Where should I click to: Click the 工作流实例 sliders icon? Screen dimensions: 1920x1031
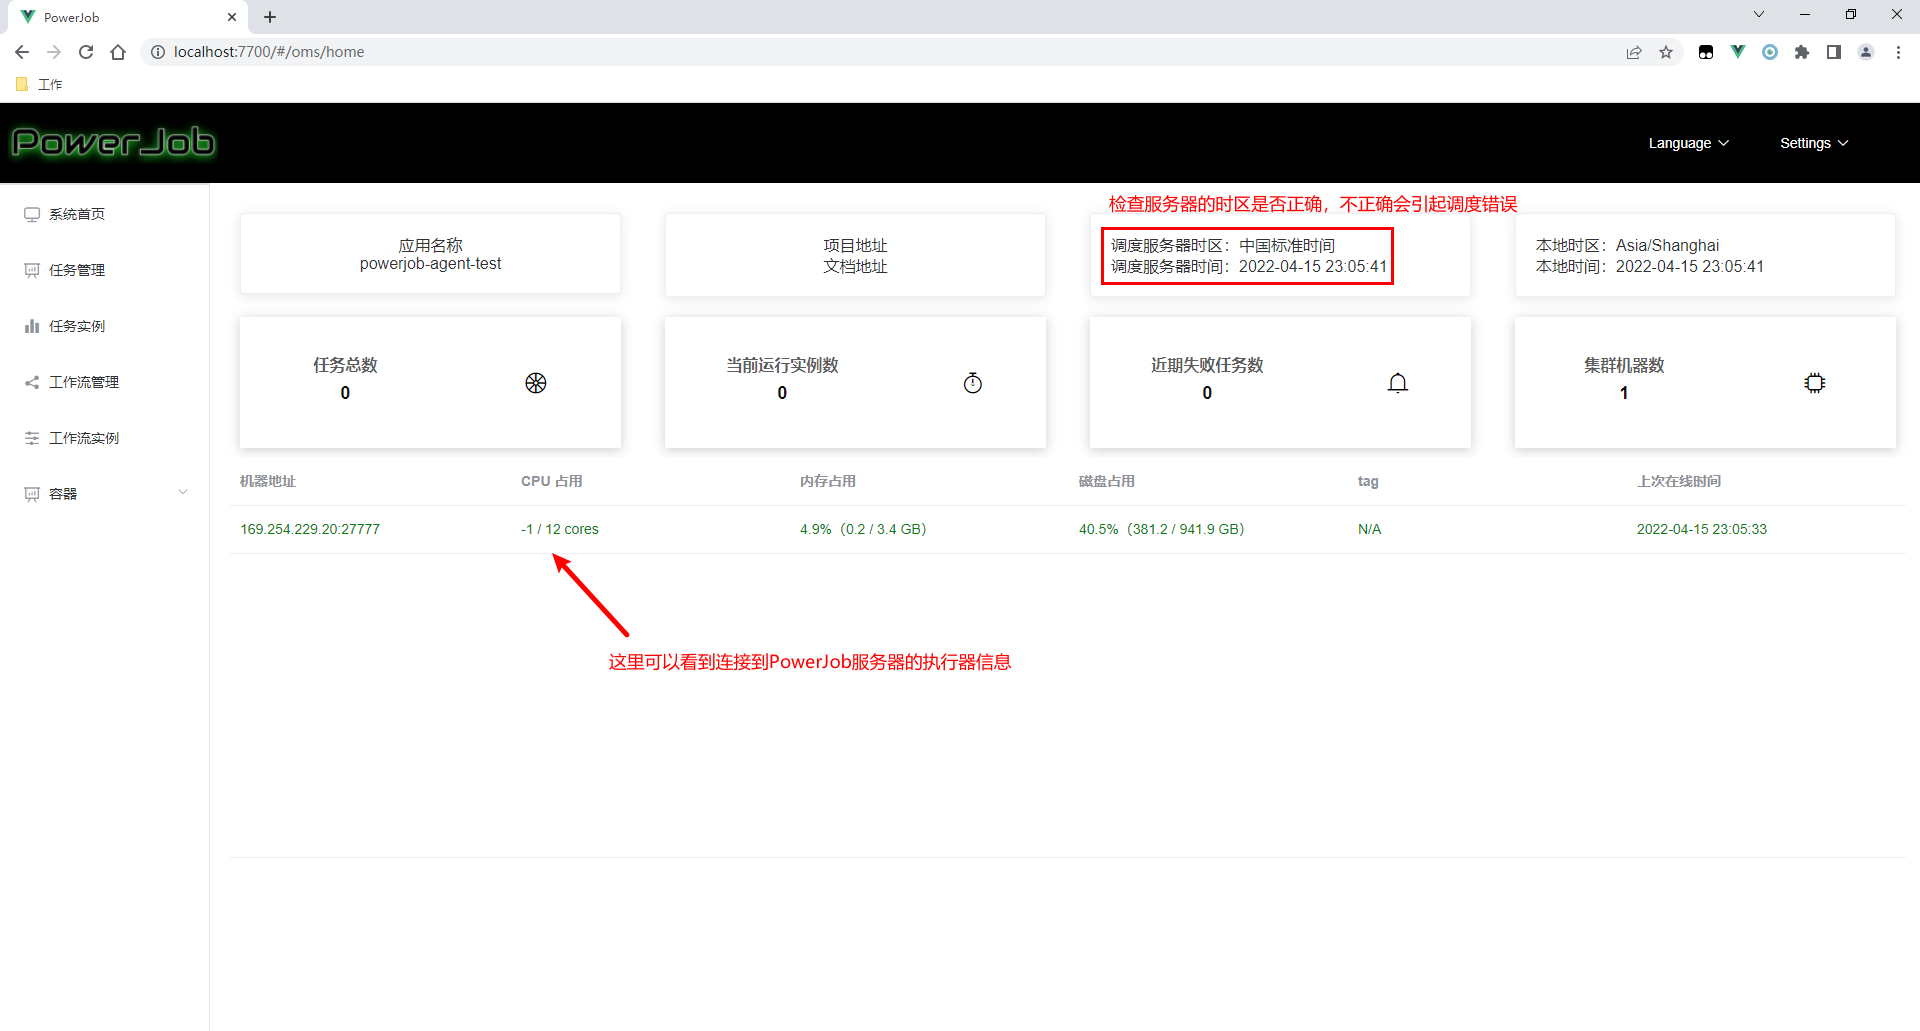[32, 438]
